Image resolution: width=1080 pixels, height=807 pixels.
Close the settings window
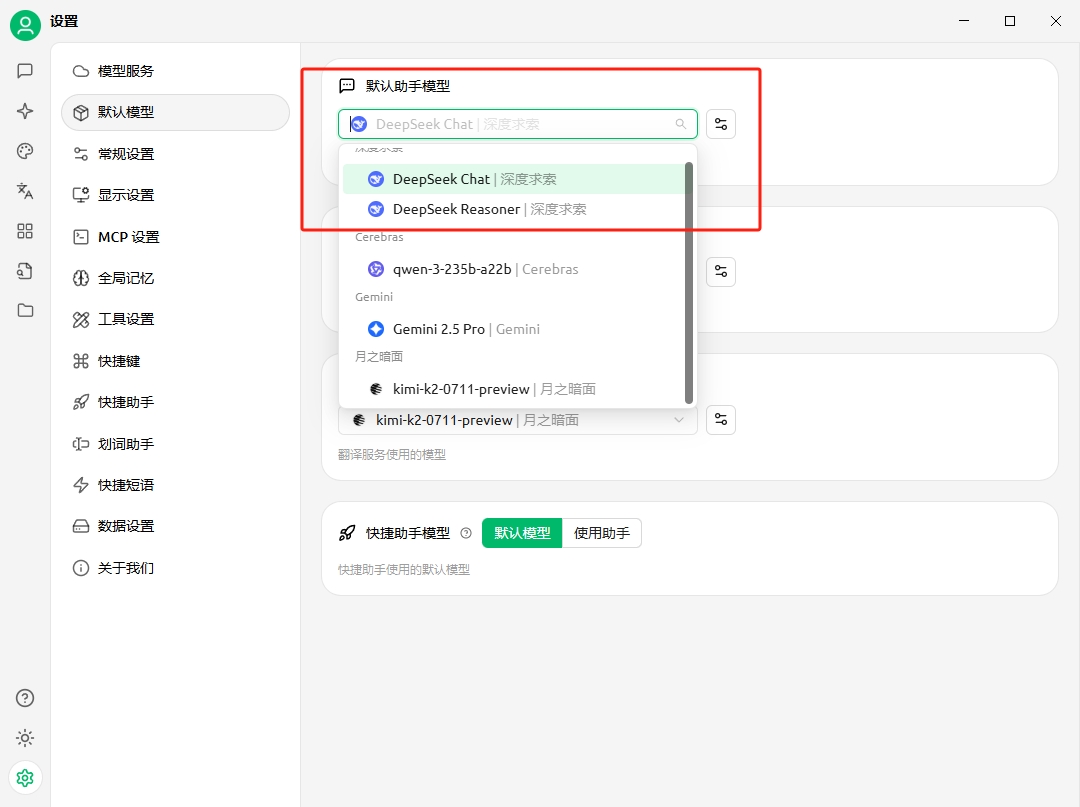pos(1056,21)
